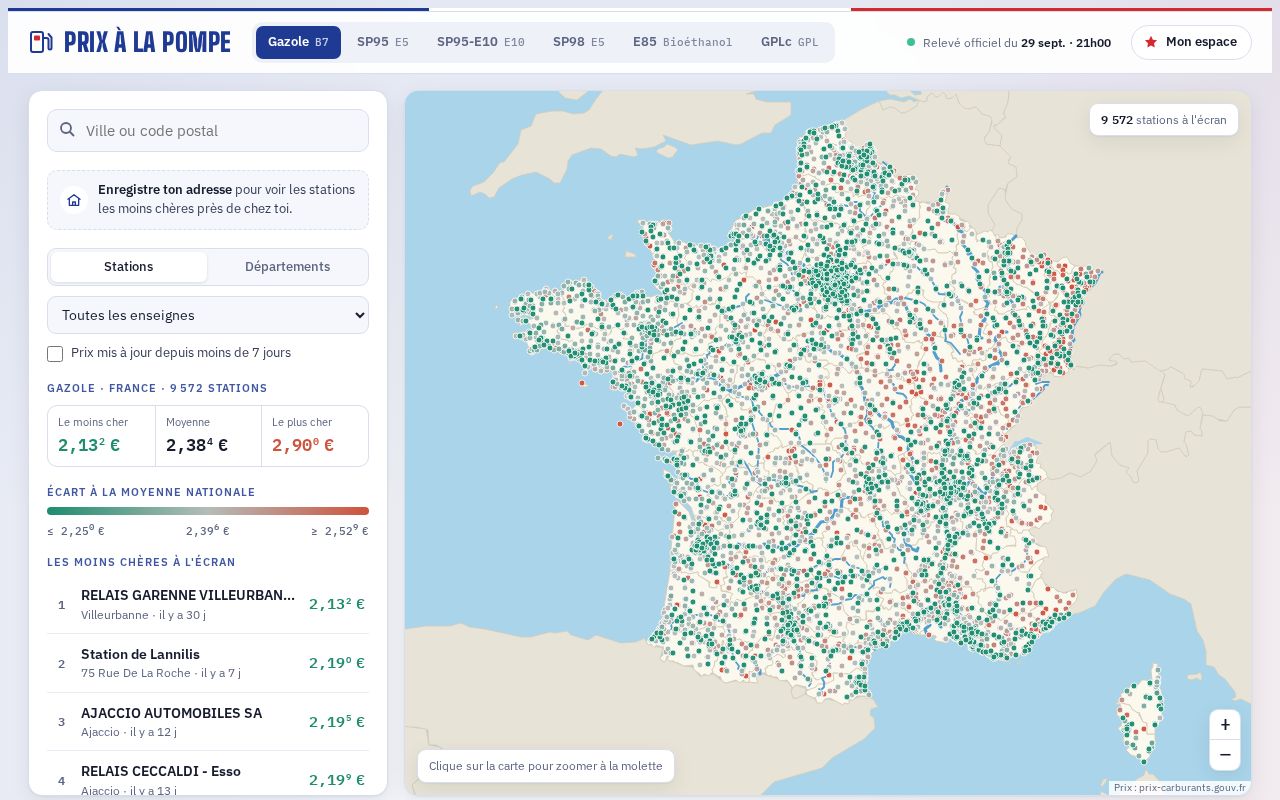Switch to SP95 E5 fuel tab
Screen dimensions: 1280x800
[x=383, y=42]
